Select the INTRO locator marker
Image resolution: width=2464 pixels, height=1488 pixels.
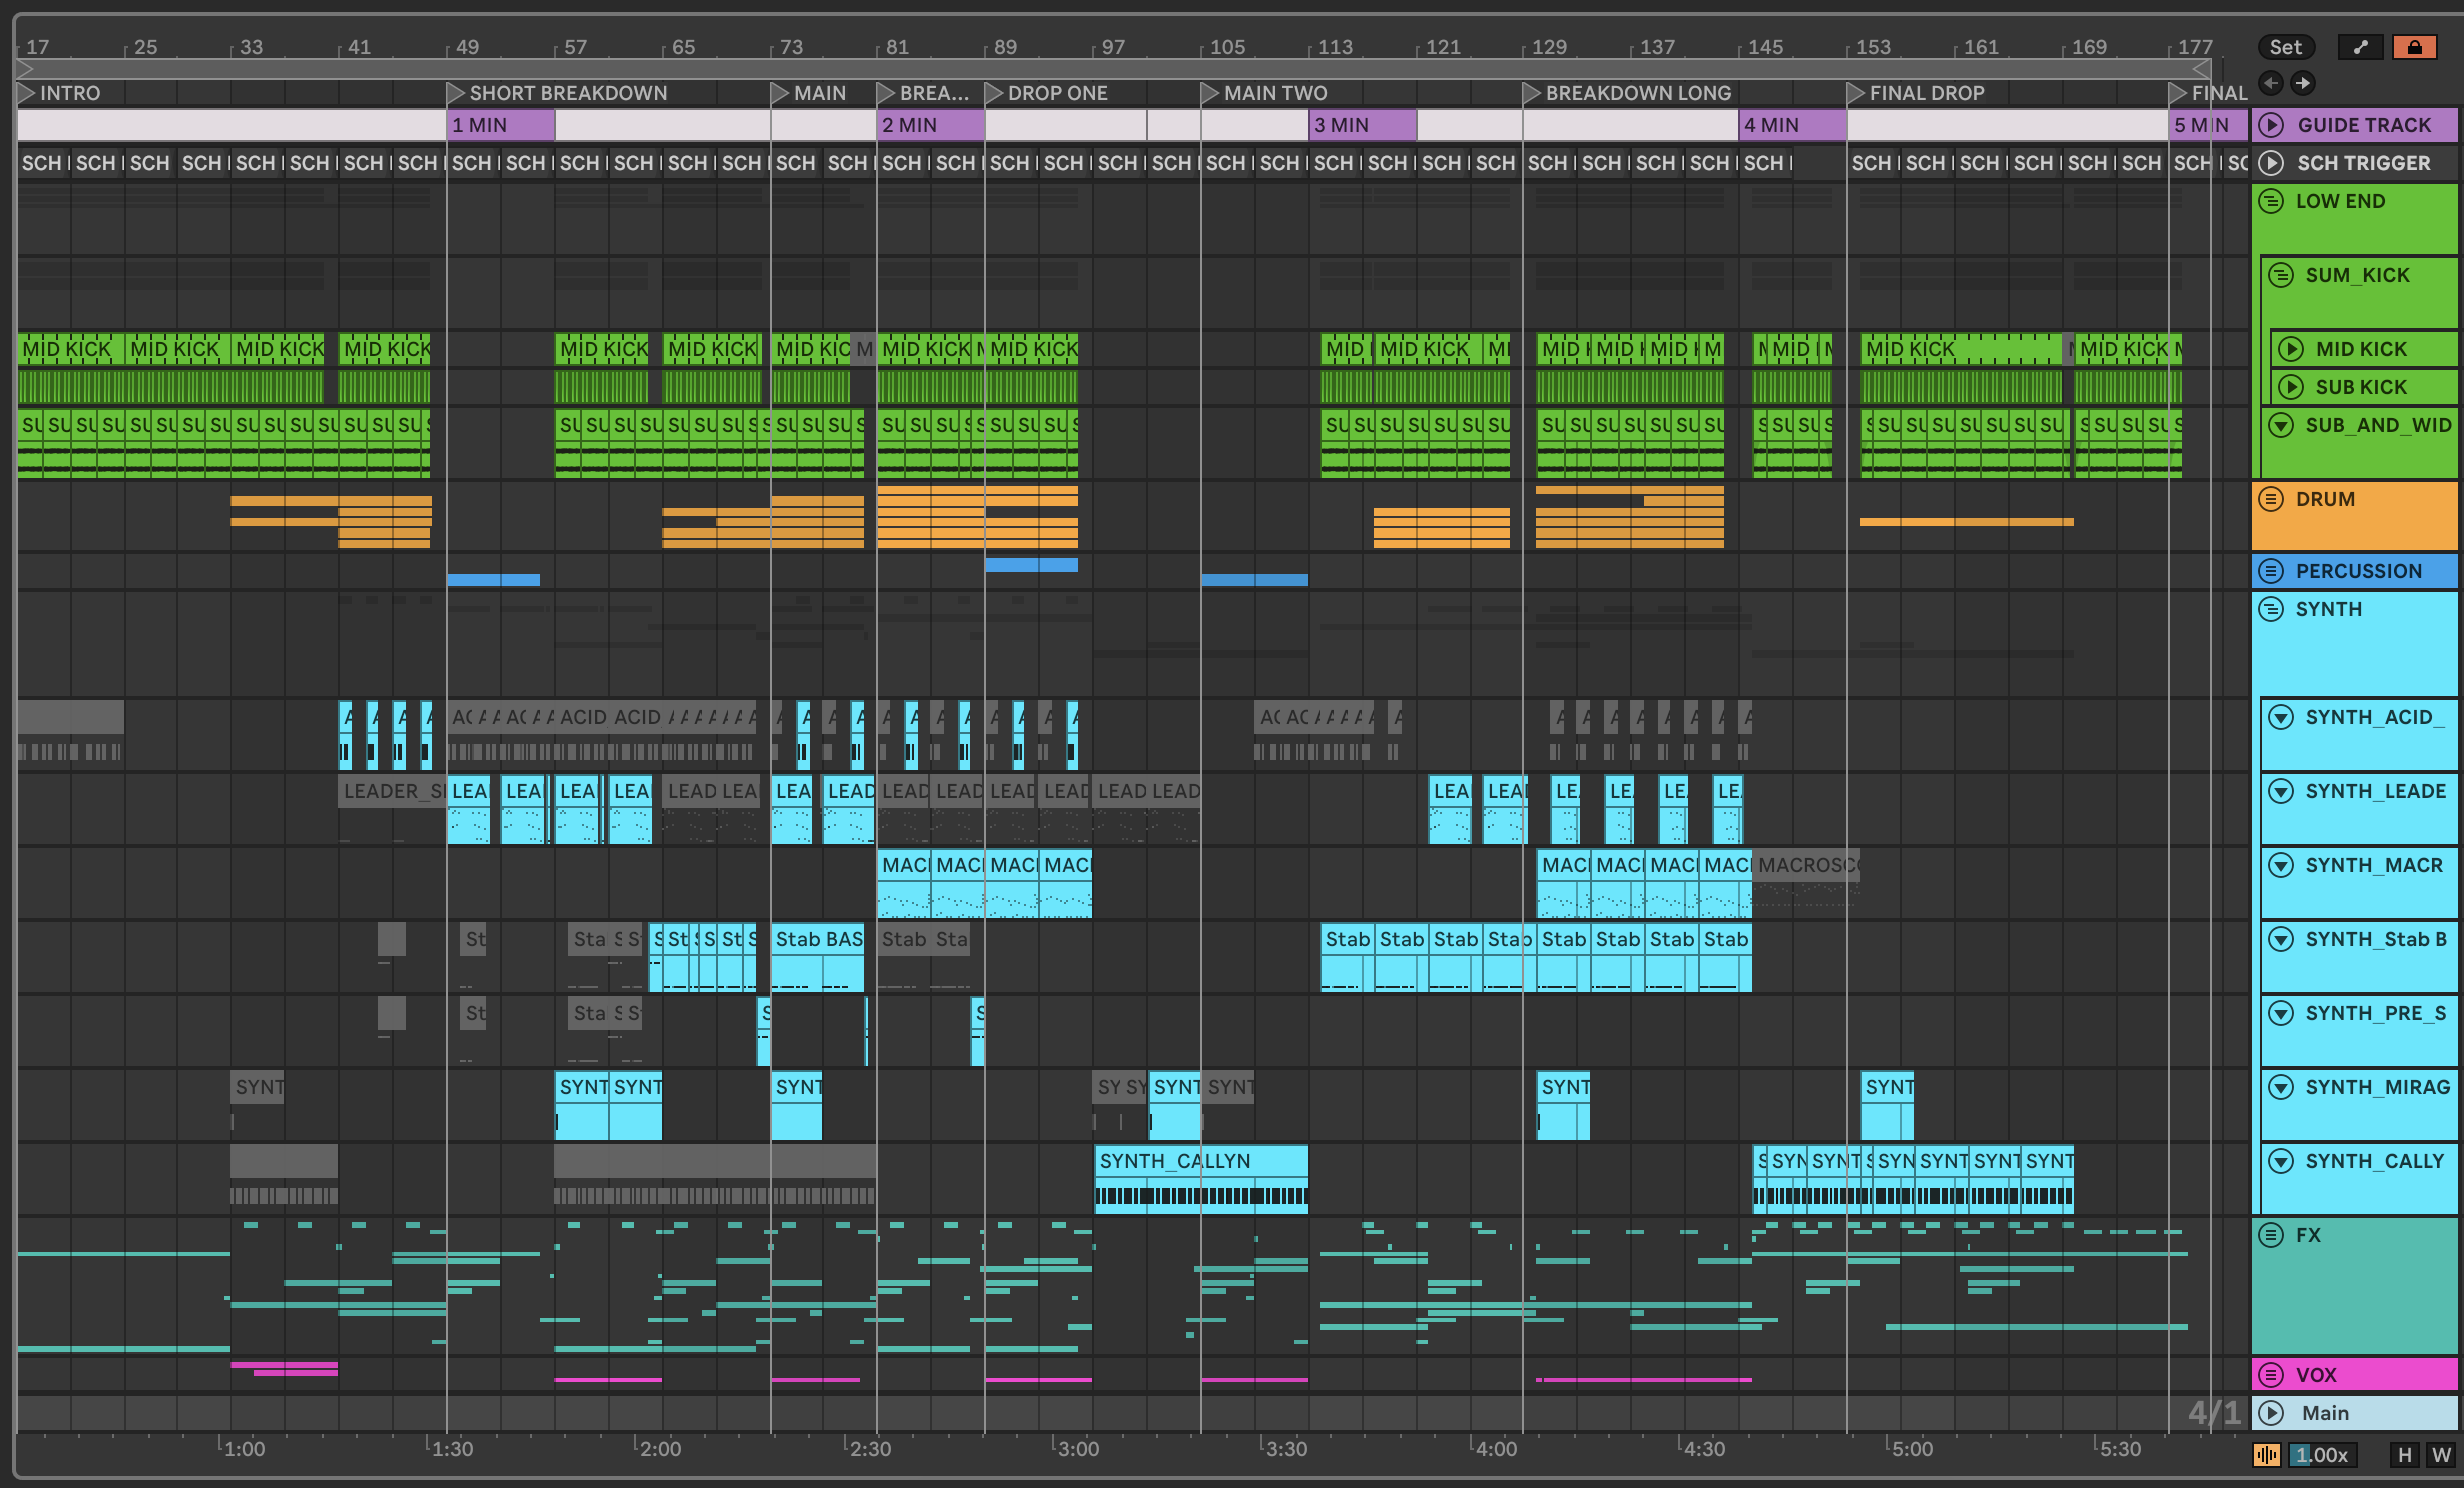pos(60,93)
